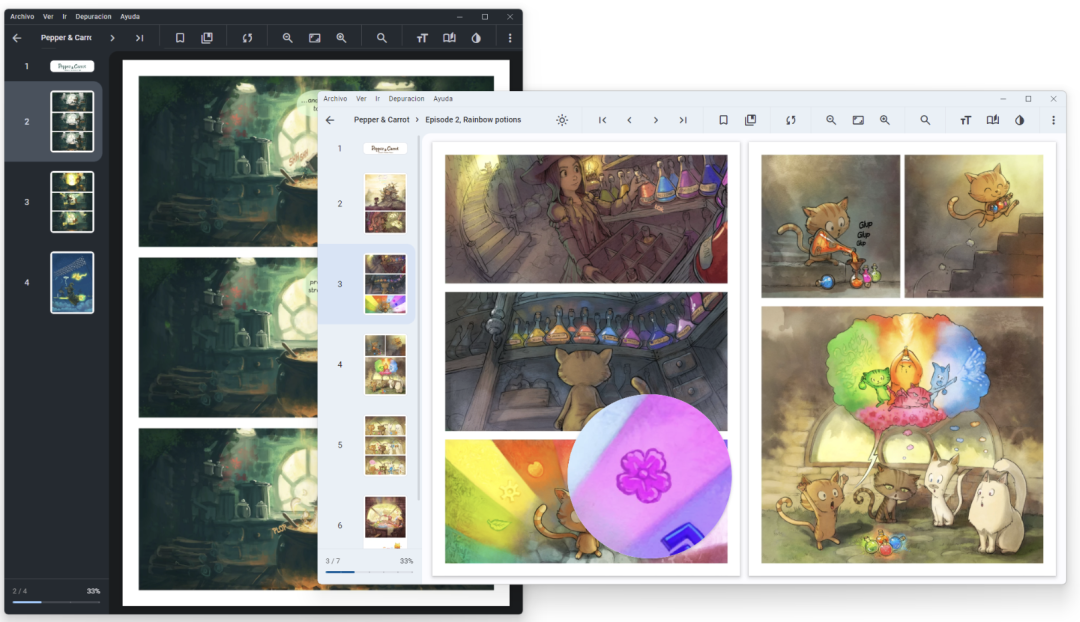Select page 5 thumbnail in front window
Screen dimensions: 1080x622
coord(385,445)
